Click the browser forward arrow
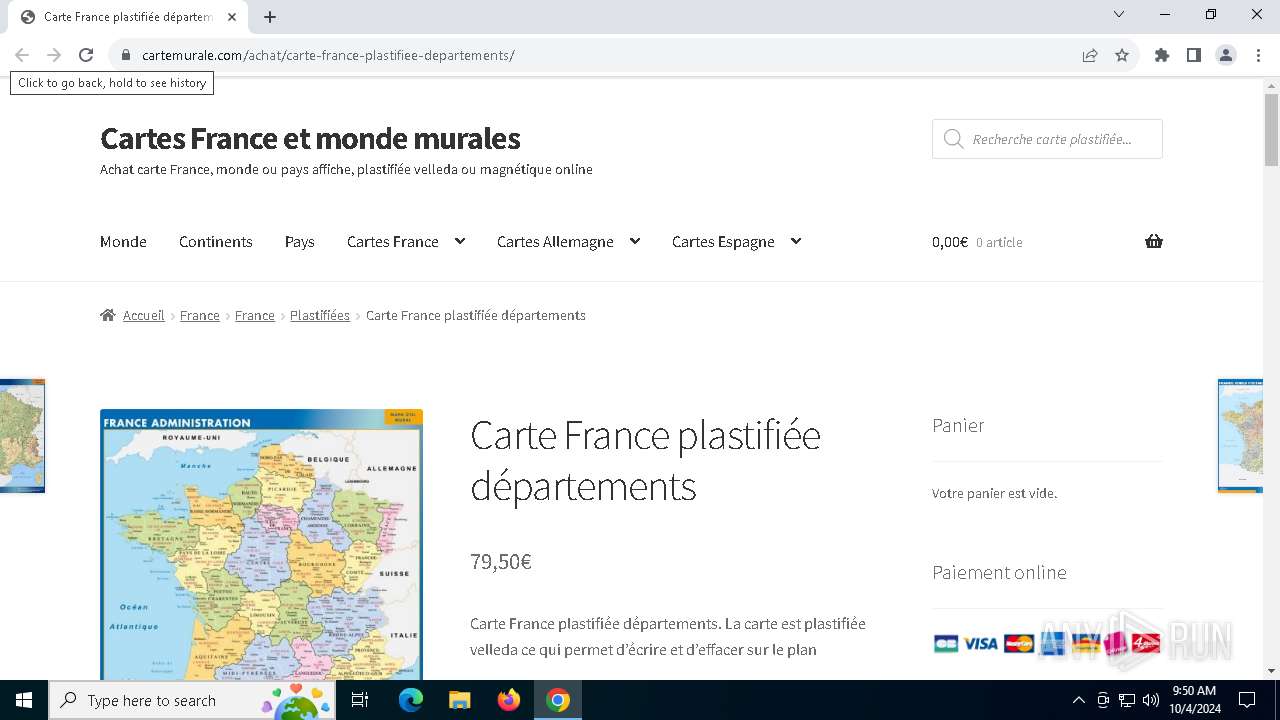The image size is (1280, 720). coord(54,55)
